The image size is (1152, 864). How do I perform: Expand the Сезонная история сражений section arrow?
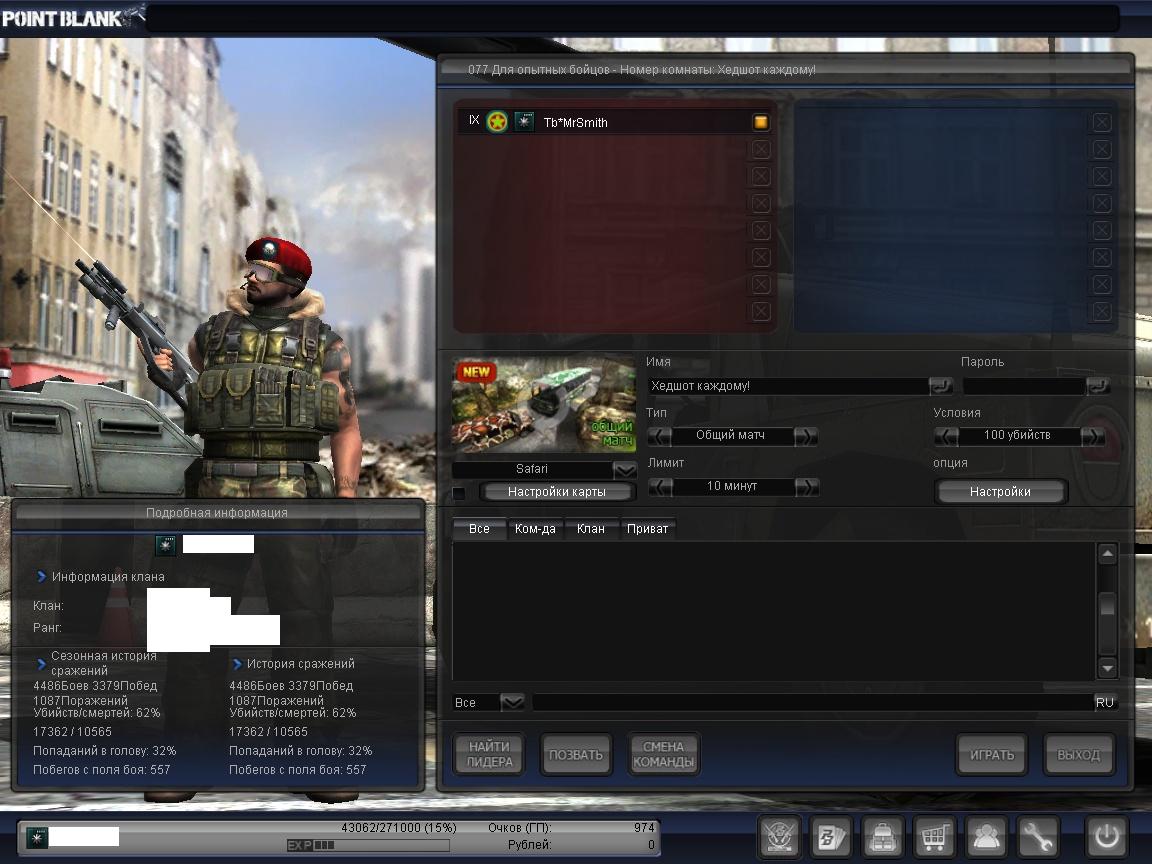tap(41, 663)
